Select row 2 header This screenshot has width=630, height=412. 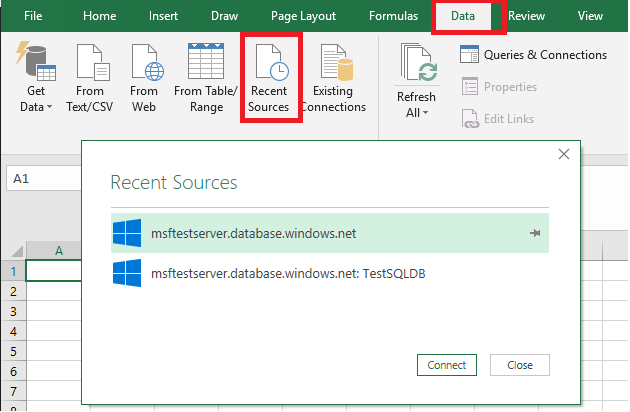click(14, 291)
